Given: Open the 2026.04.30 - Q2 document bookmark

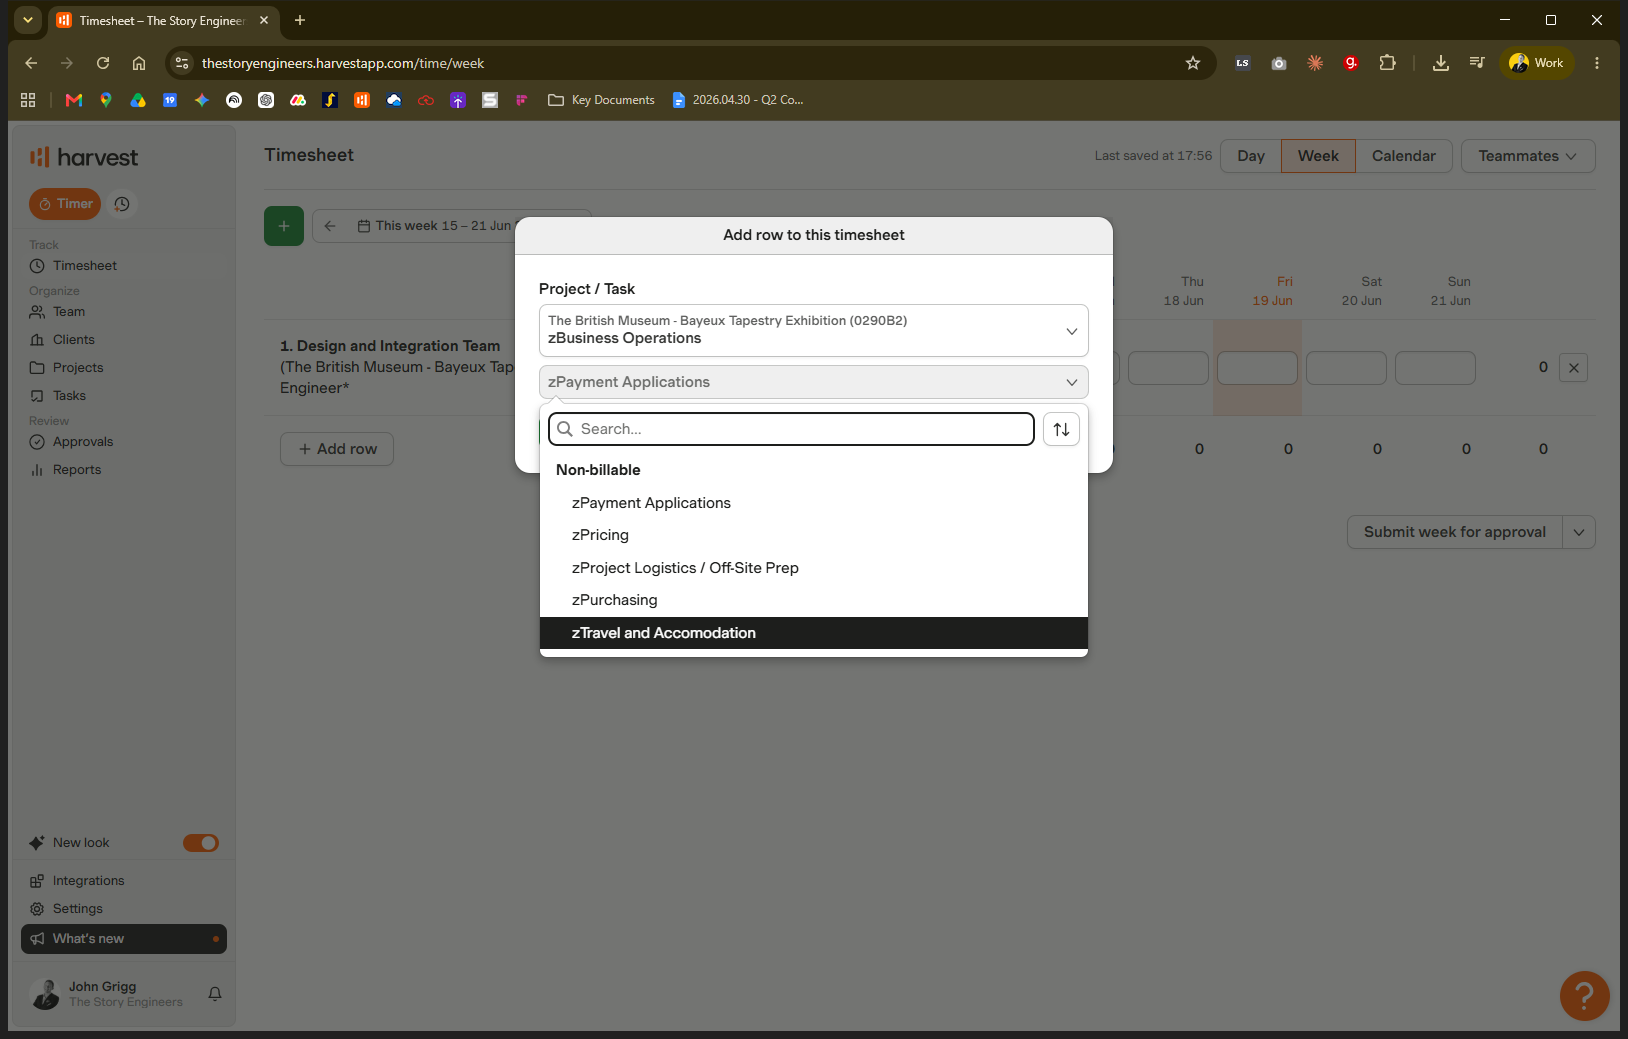Looking at the screenshot, I should coord(738,100).
